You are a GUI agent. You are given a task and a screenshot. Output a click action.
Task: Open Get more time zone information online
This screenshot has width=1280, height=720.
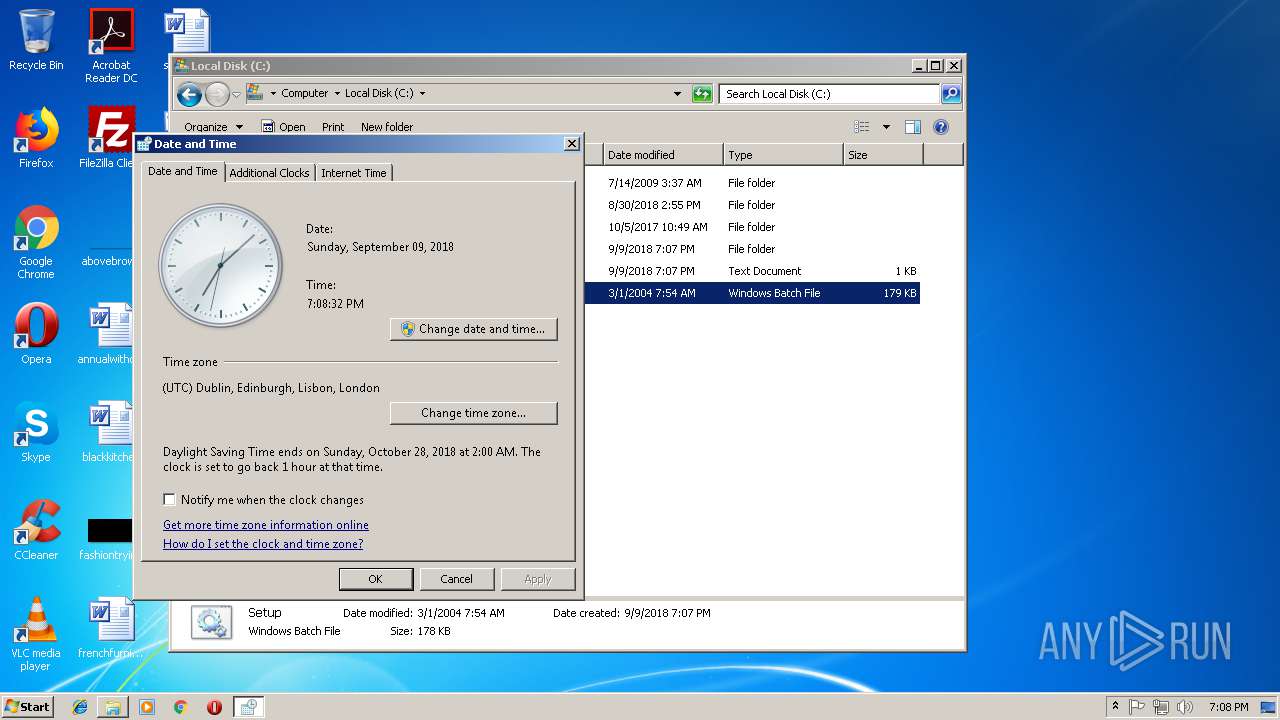[x=266, y=525]
